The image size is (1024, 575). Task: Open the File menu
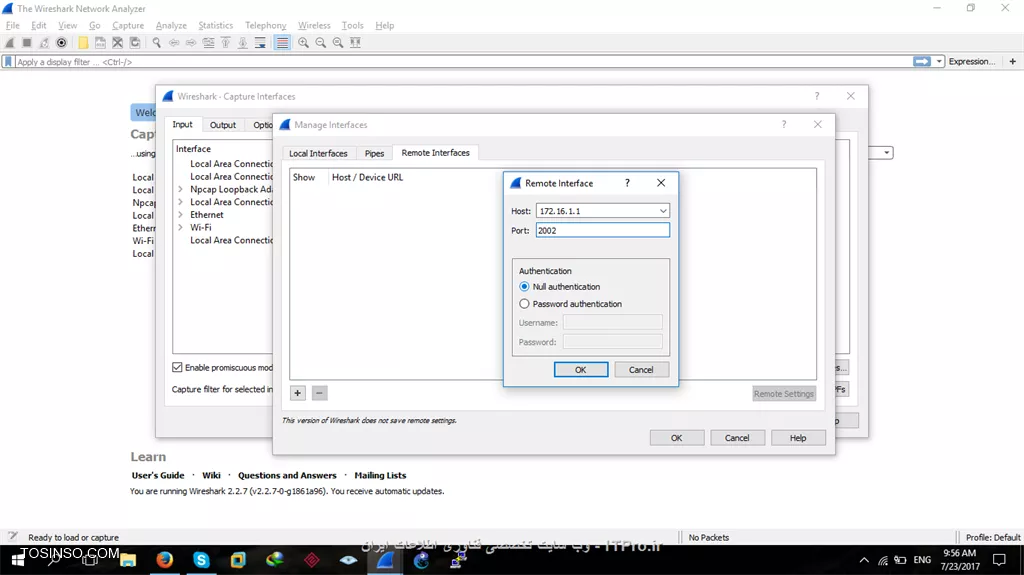pos(12,25)
